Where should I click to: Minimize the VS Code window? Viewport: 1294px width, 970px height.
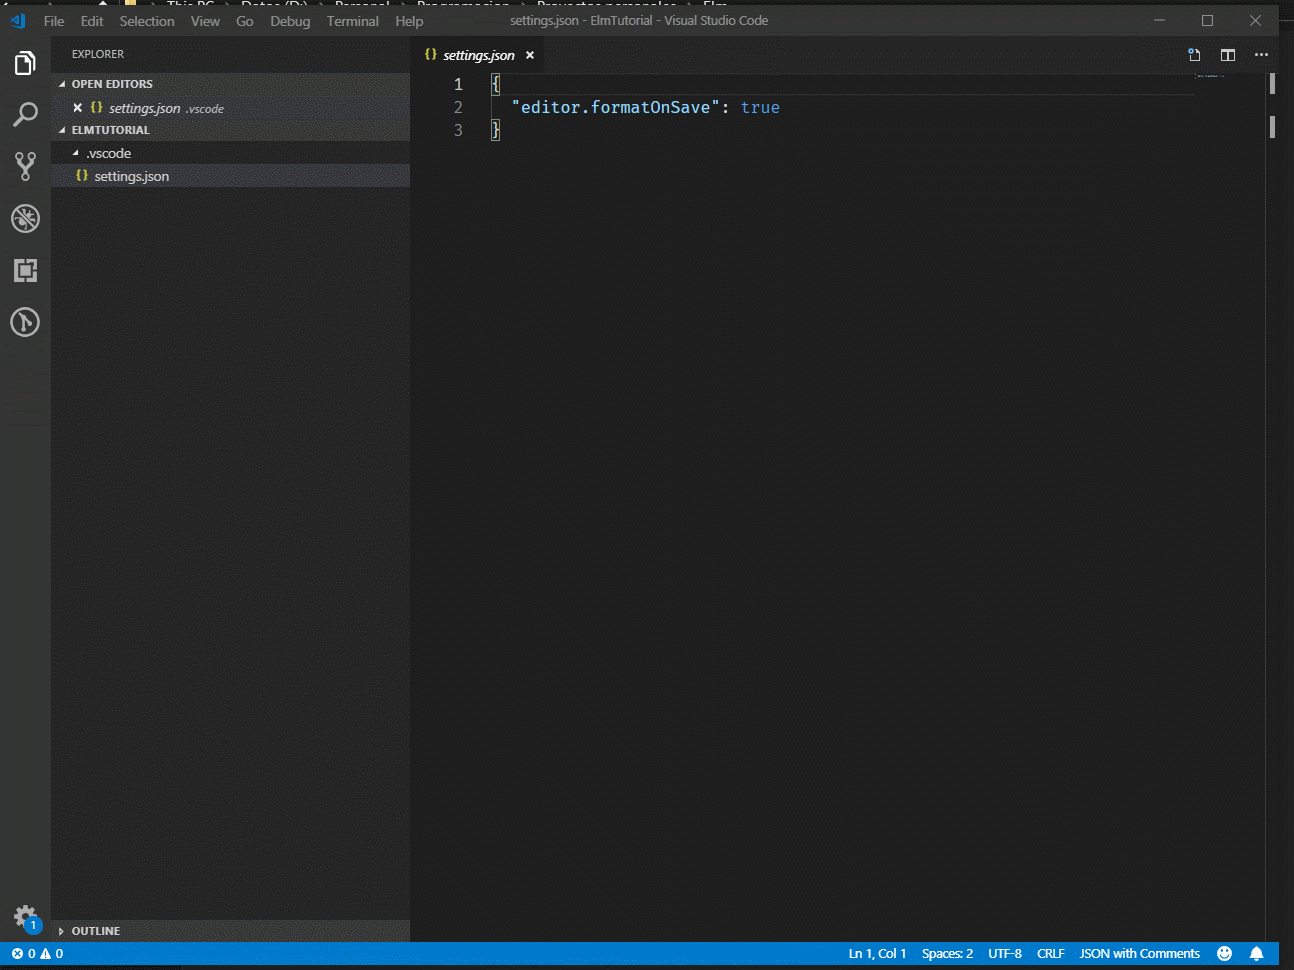tap(1159, 20)
